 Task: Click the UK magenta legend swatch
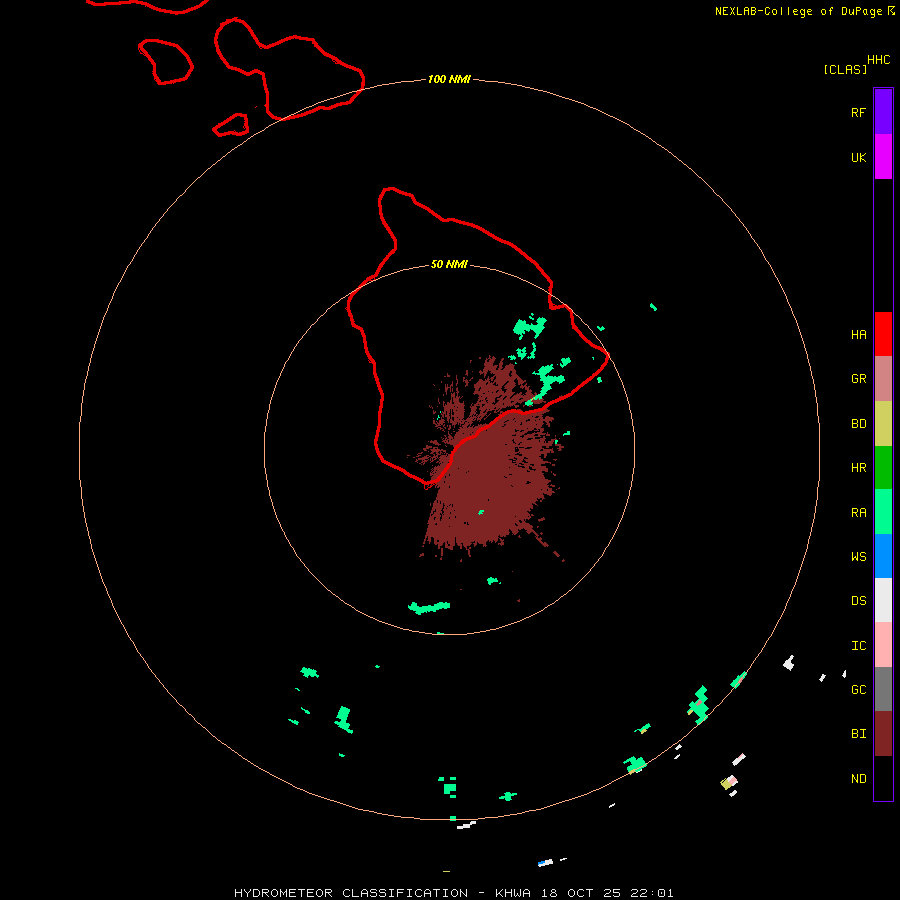(x=883, y=156)
